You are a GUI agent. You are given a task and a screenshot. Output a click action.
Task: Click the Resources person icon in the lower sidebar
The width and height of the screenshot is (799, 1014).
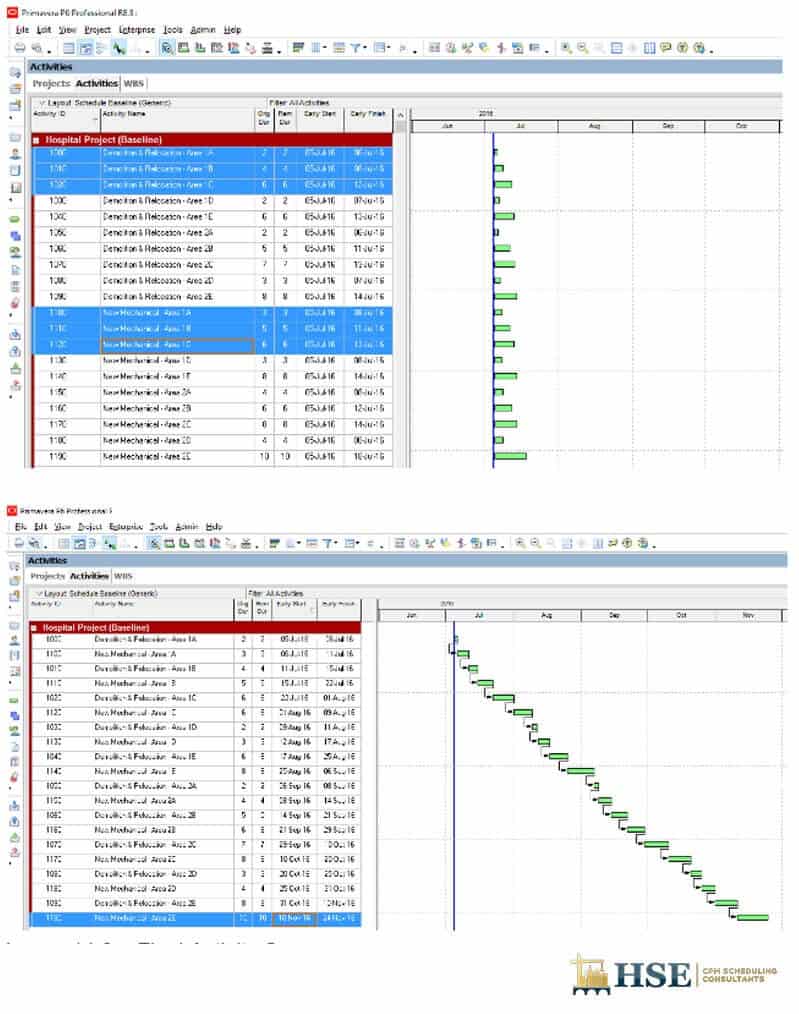click(x=15, y=639)
